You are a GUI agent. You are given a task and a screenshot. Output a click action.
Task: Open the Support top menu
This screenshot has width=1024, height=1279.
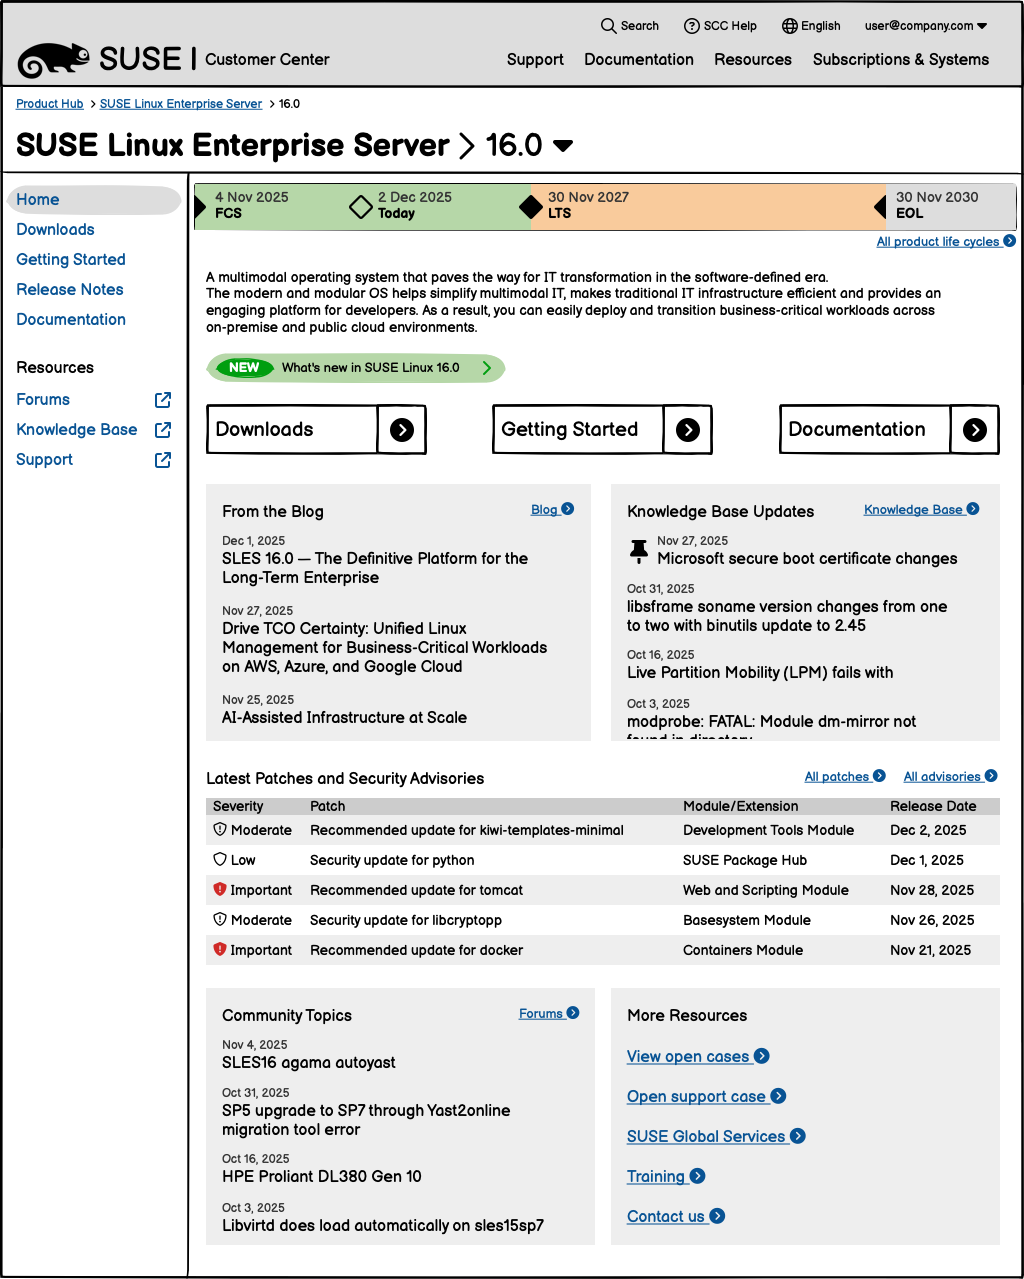535,60
